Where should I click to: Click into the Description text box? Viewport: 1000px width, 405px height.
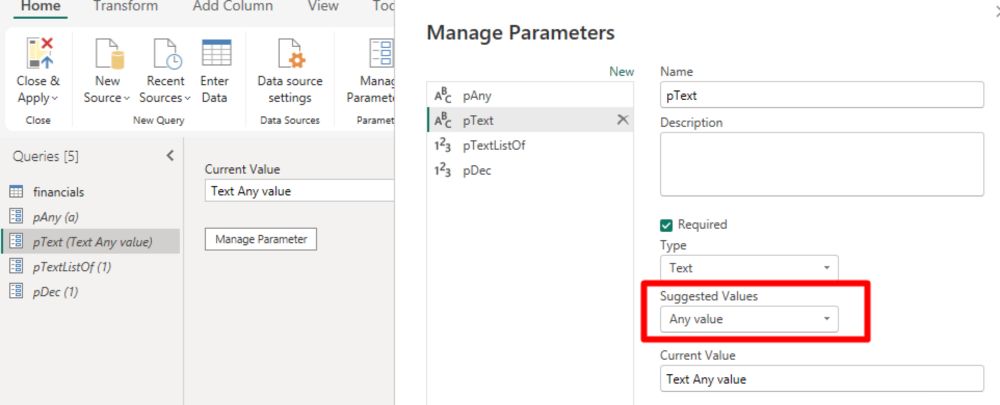(821, 163)
